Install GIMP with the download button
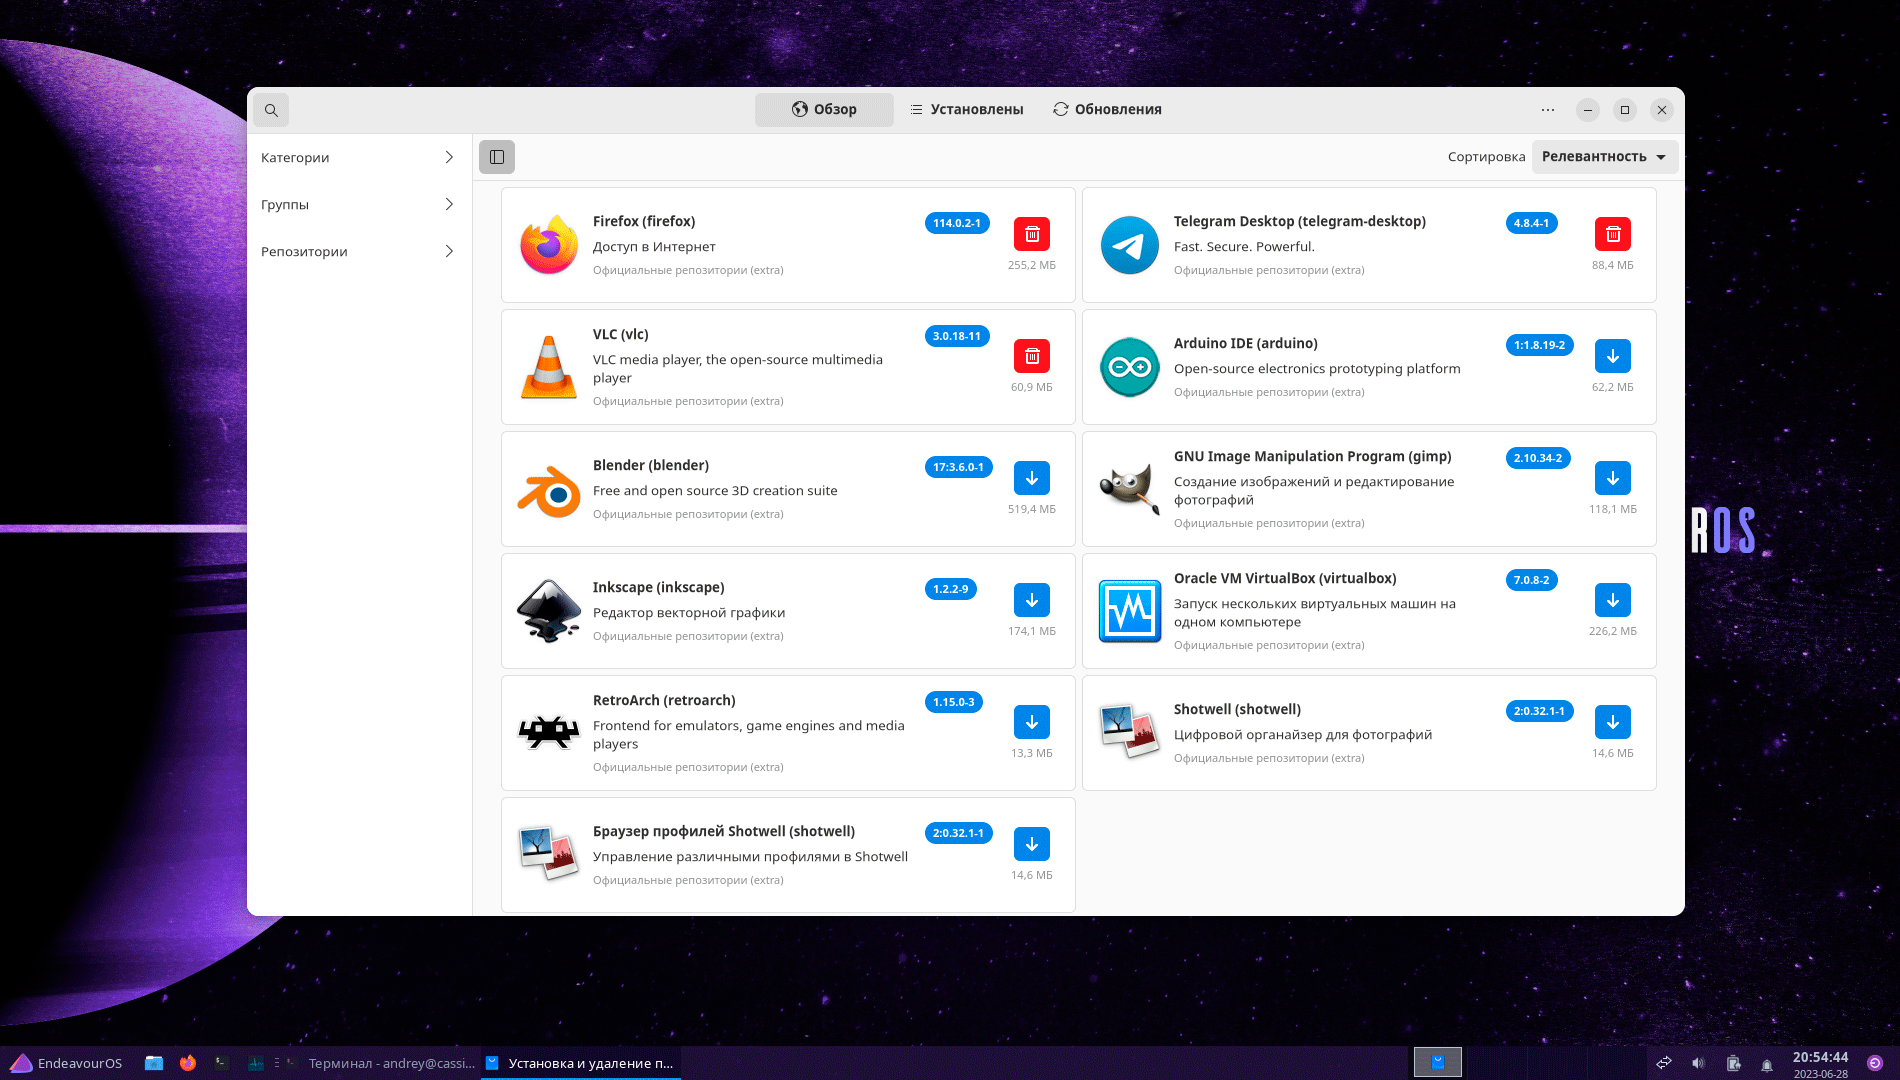Image resolution: width=1900 pixels, height=1080 pixels. (1613, 478)
